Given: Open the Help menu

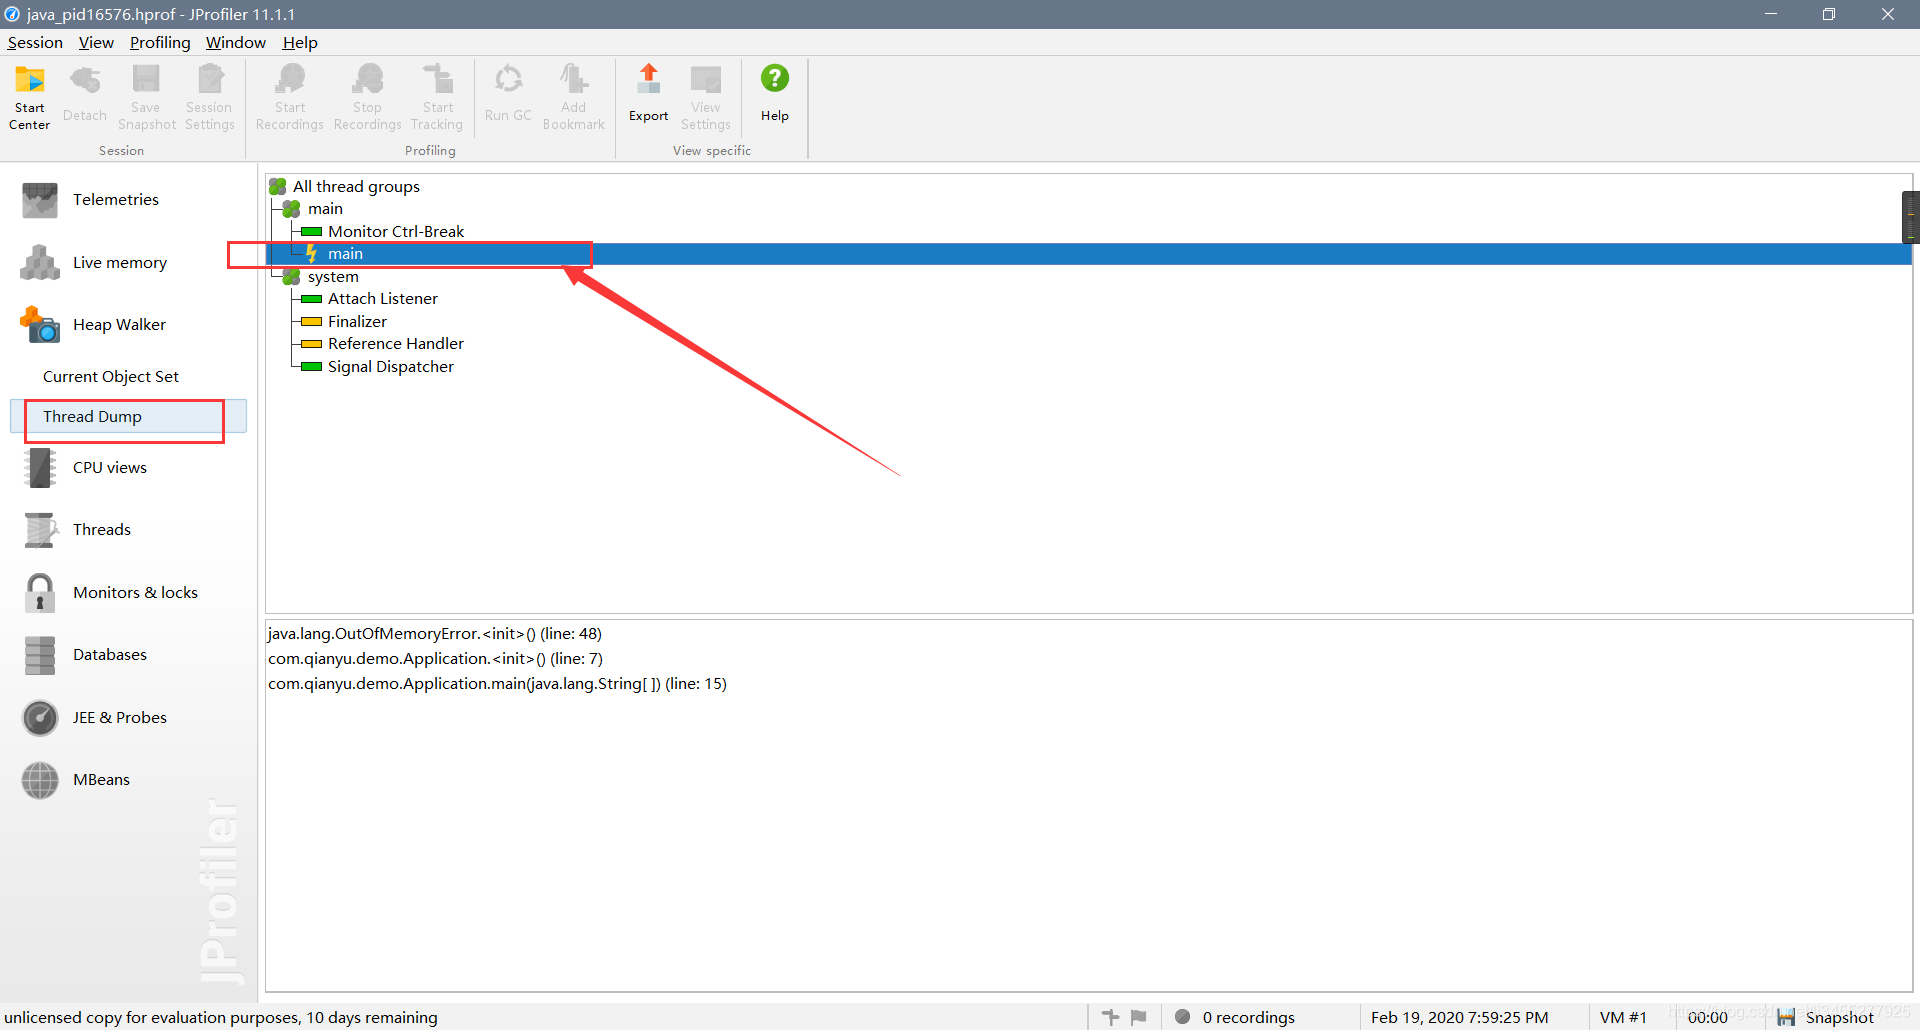Looking at the screenshot, I should 300,42.
